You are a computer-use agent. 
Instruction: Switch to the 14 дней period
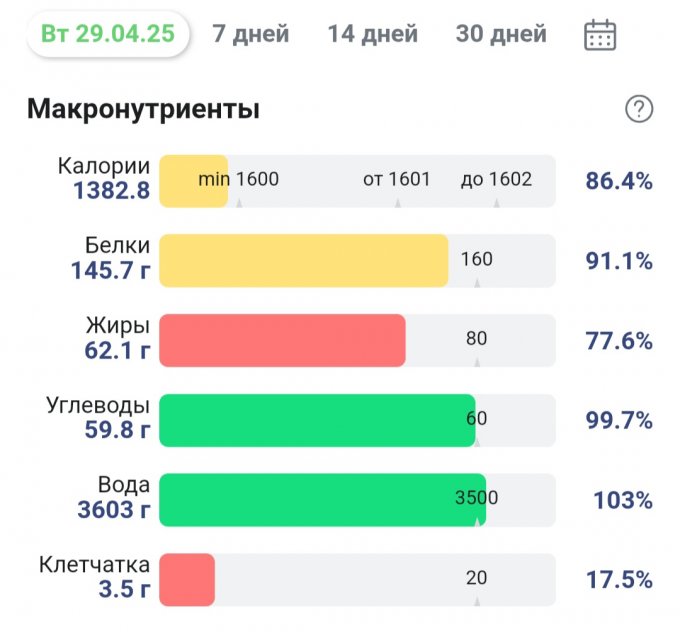(x=372, y=34)
